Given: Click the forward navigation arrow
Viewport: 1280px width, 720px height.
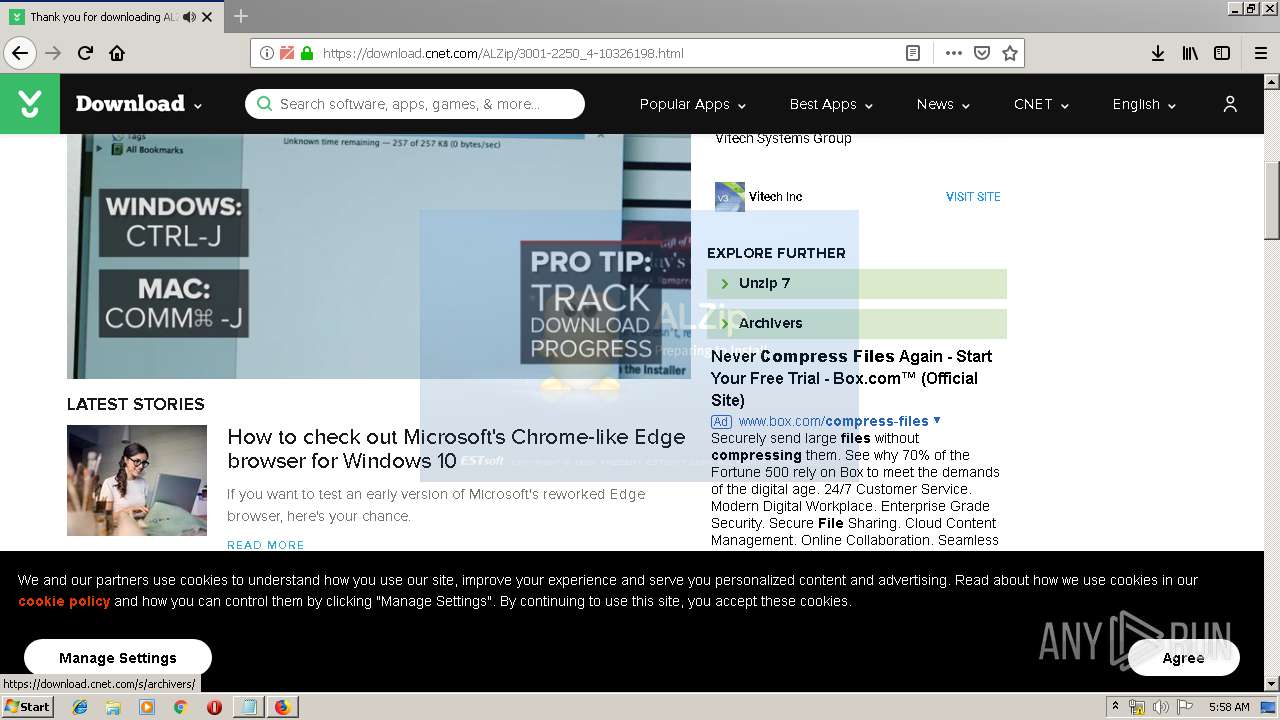Looking at the screenshot, I should (x=53, y=53).
